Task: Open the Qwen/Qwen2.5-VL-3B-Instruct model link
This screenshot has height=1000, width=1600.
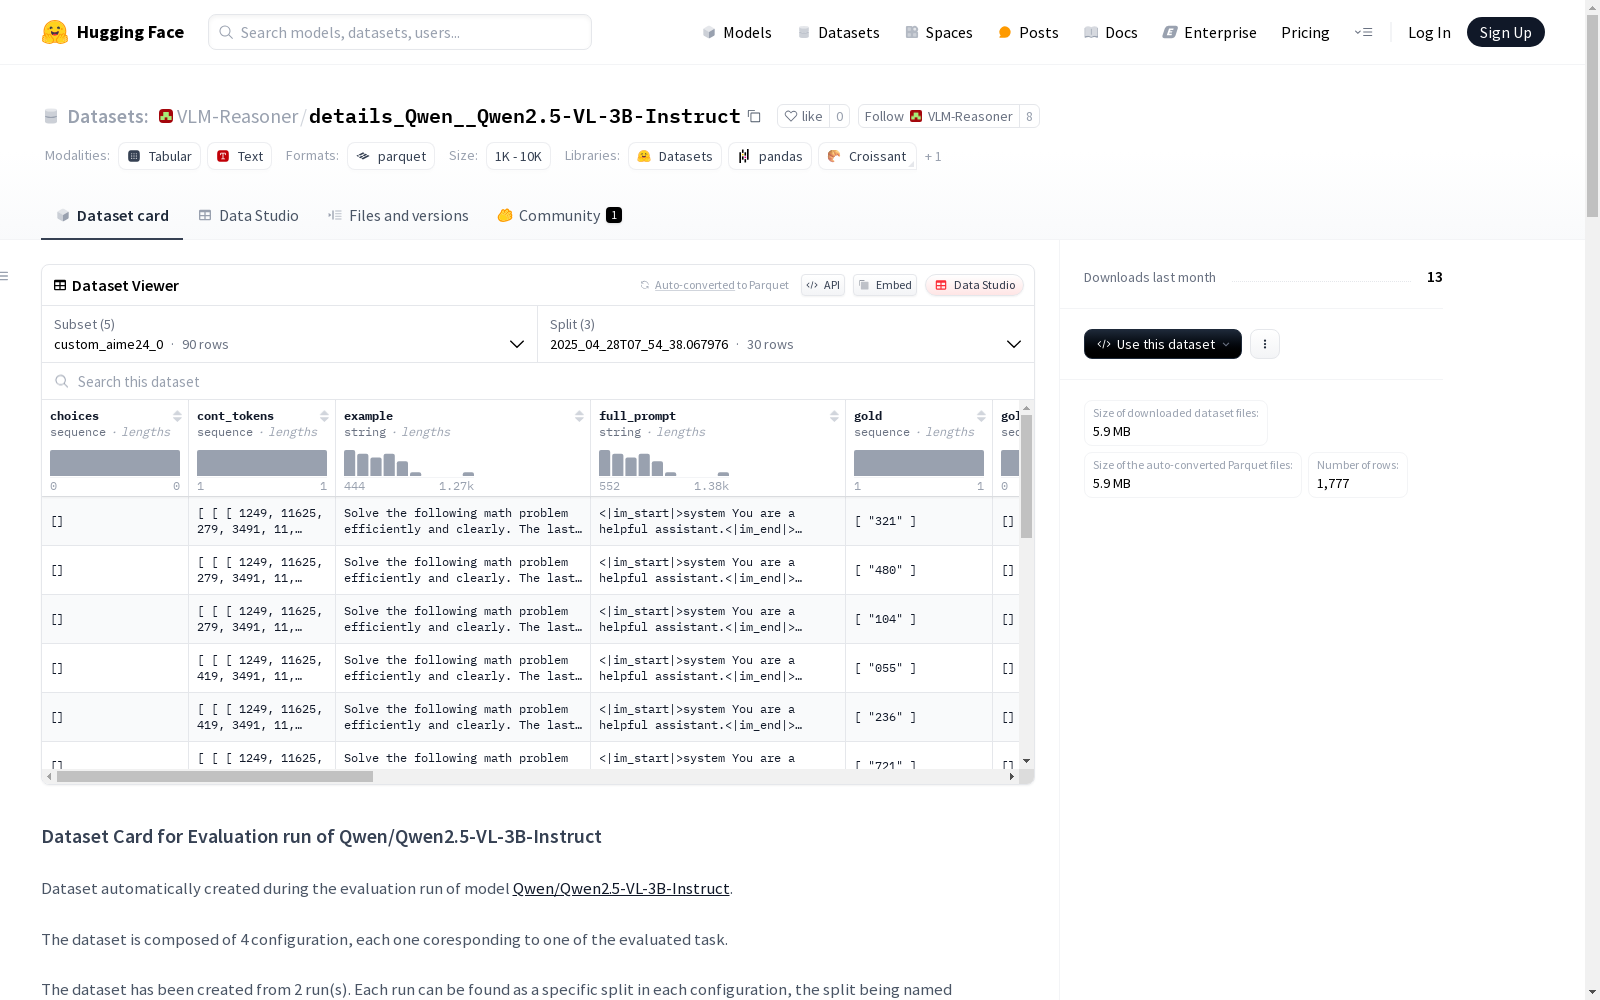Action: [x=621, y=888]
